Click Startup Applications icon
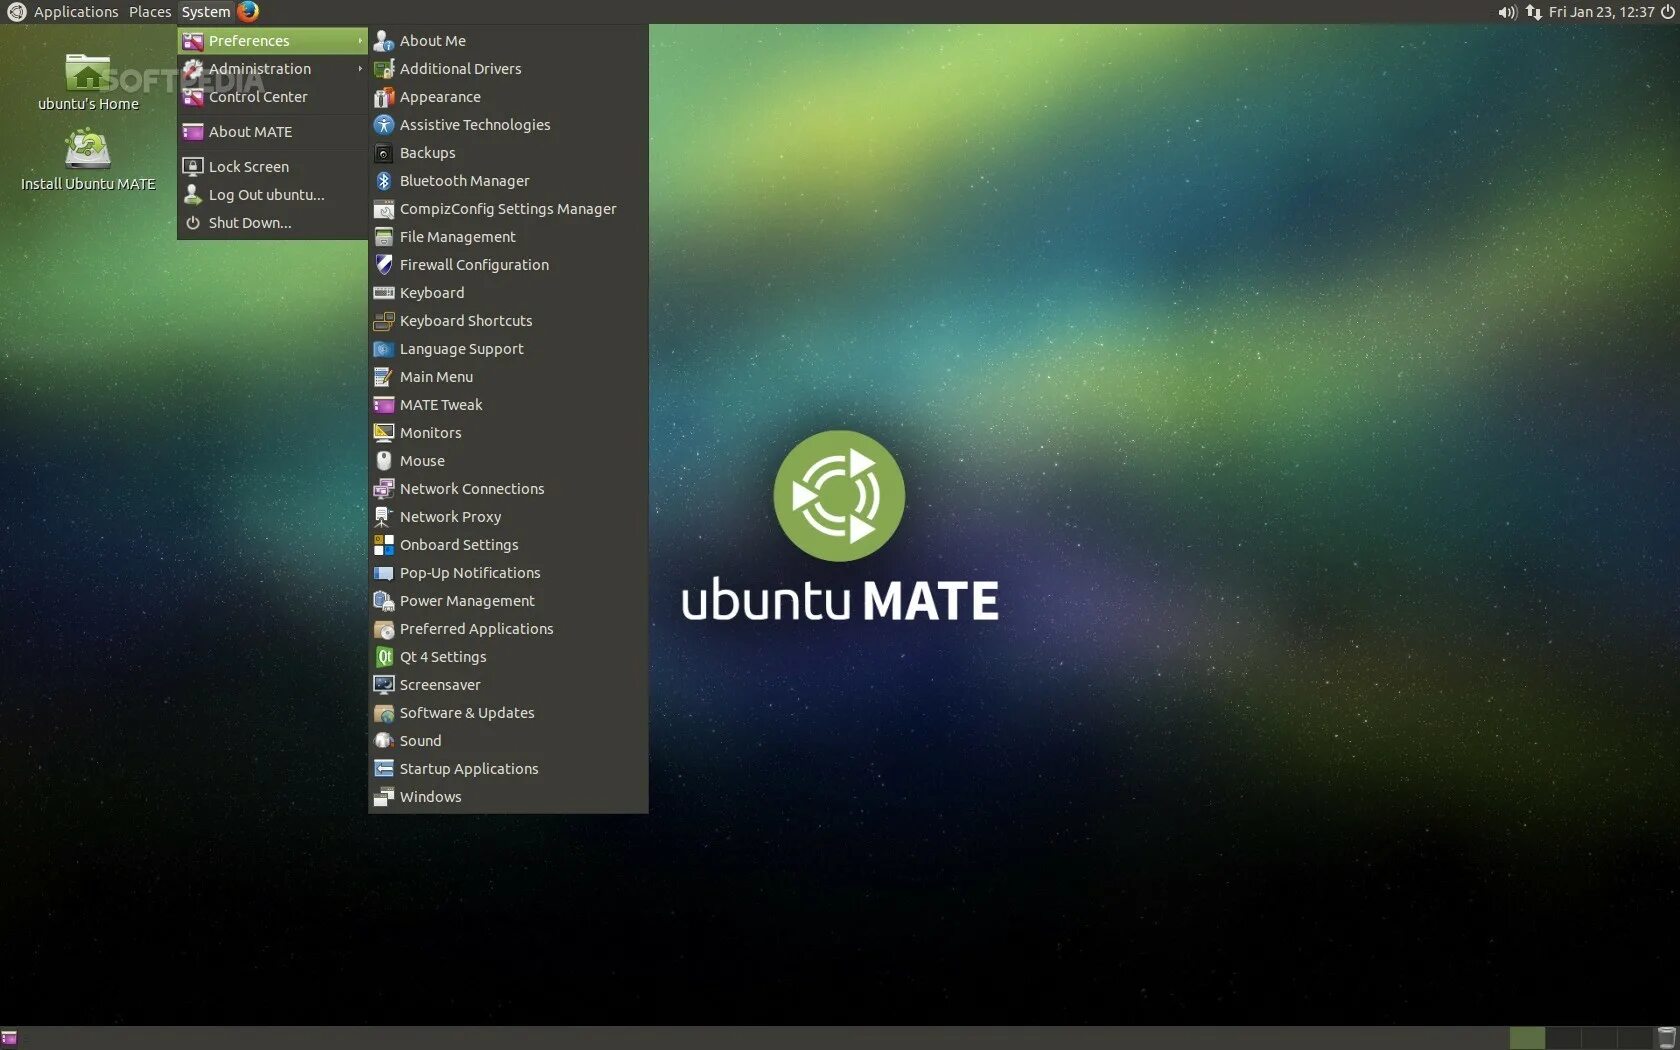 tap(384, 769)
